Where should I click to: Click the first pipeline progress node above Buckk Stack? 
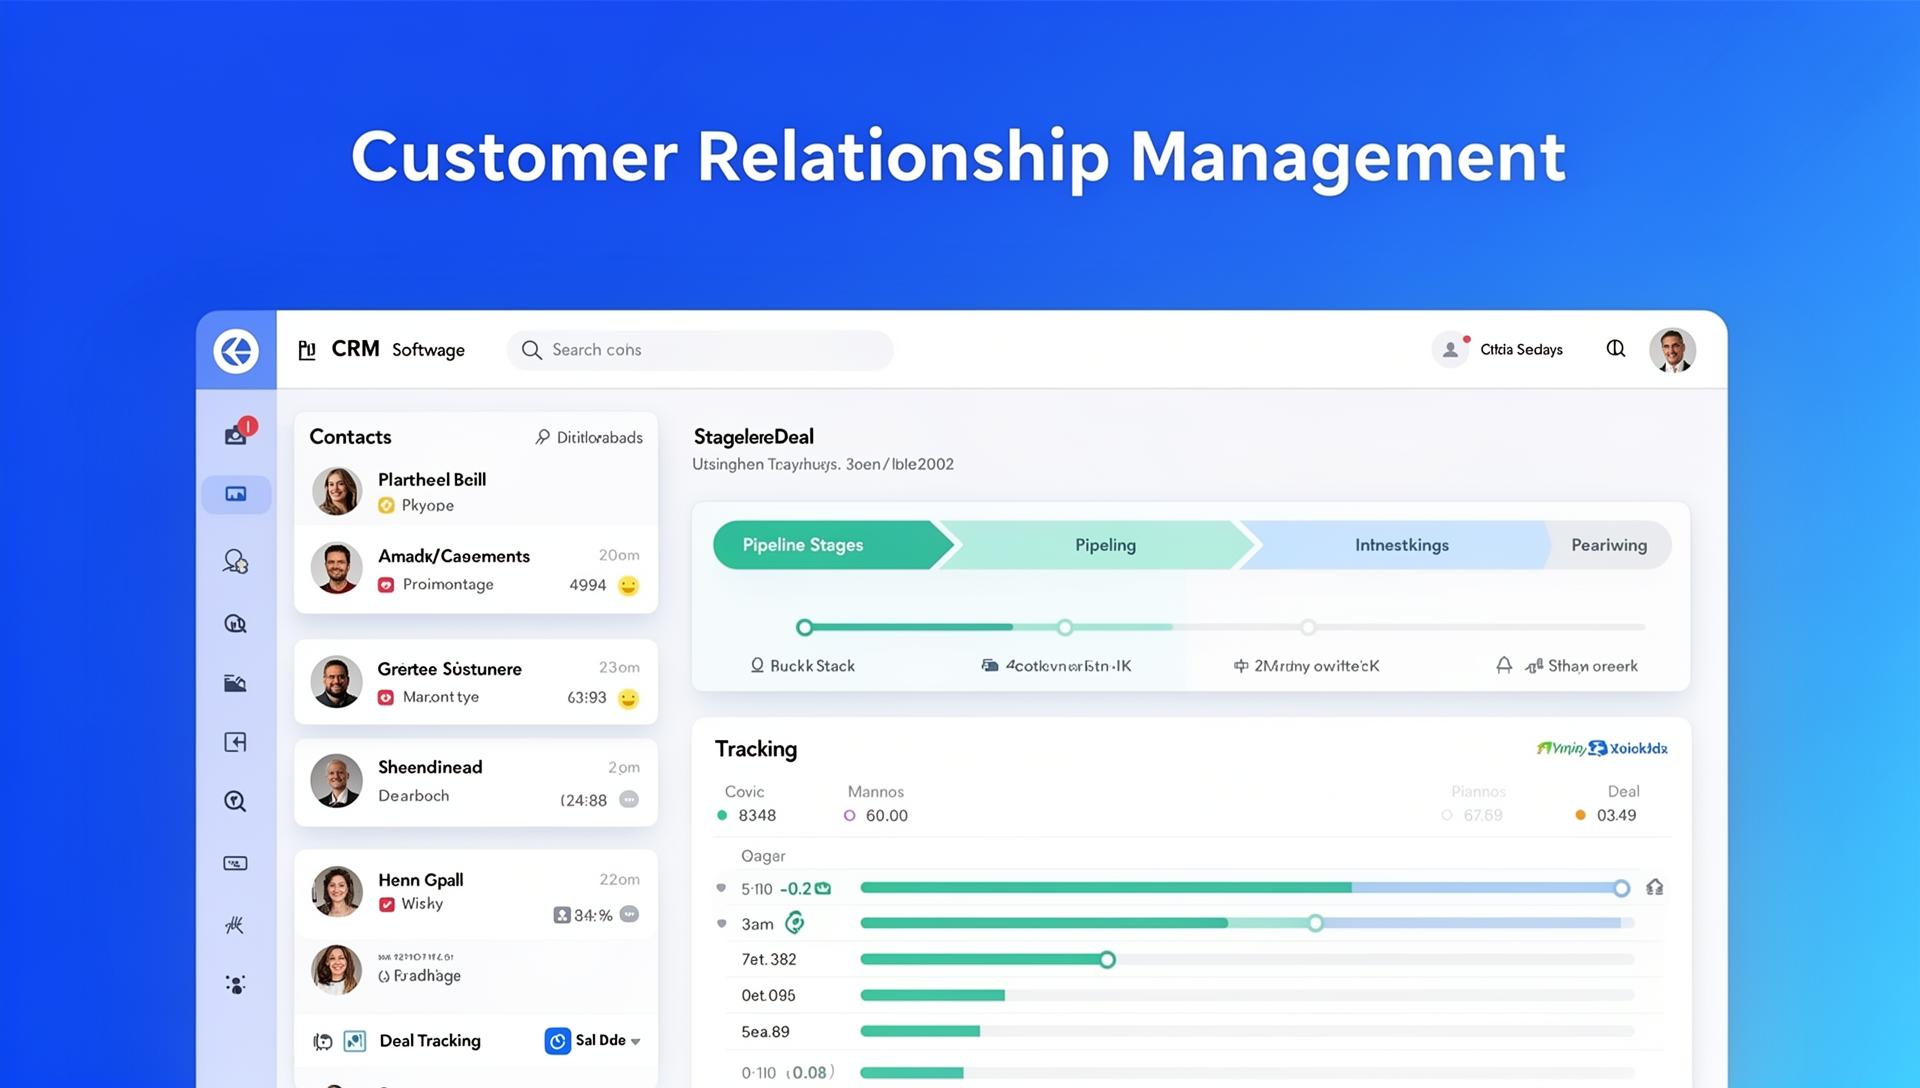tap(804, 628)
